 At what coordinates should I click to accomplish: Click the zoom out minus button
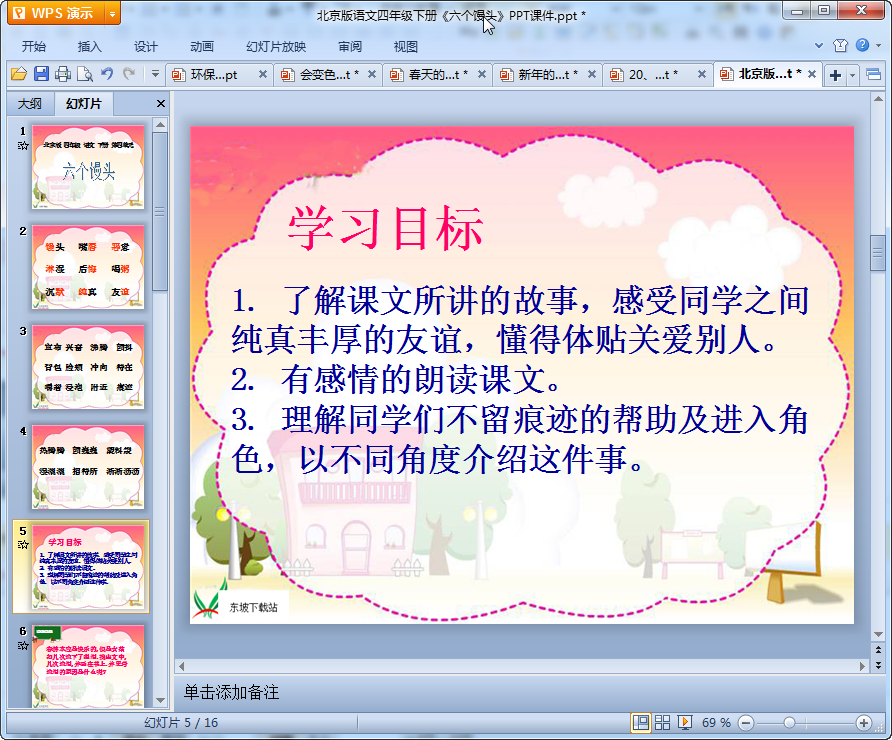tap(746, 723)
